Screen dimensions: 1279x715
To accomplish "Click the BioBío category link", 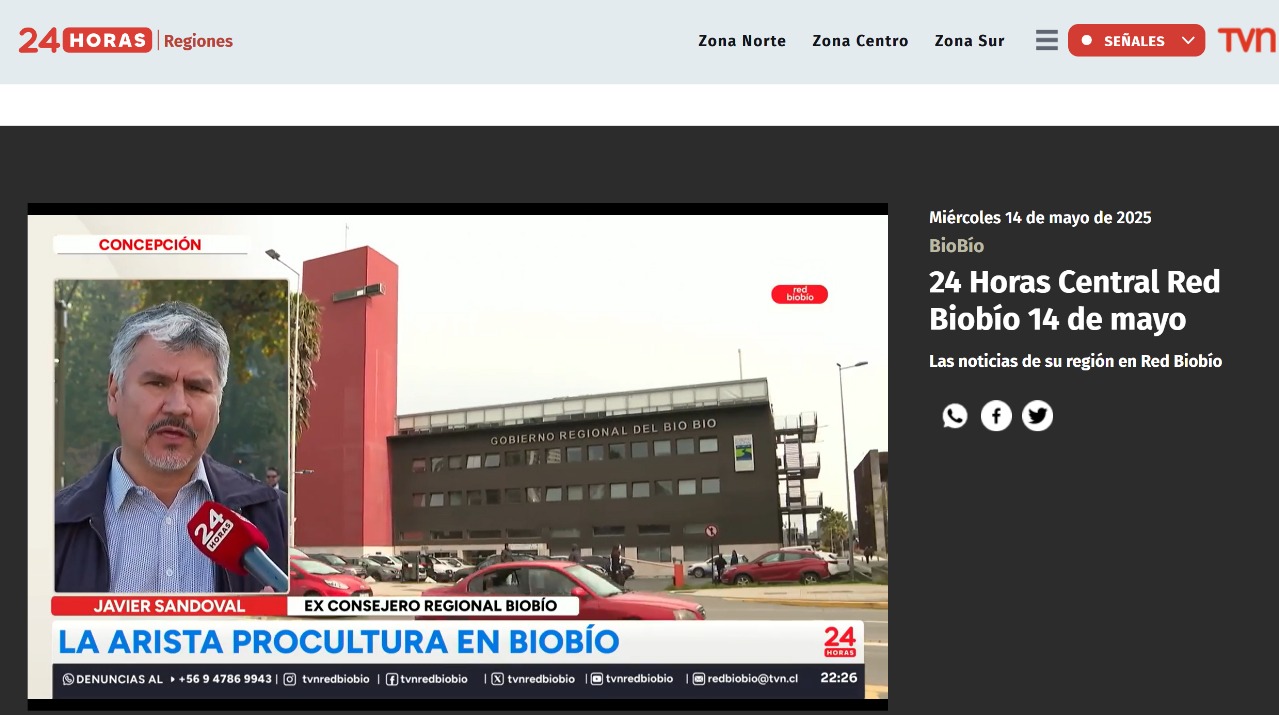I will [956, 246].
